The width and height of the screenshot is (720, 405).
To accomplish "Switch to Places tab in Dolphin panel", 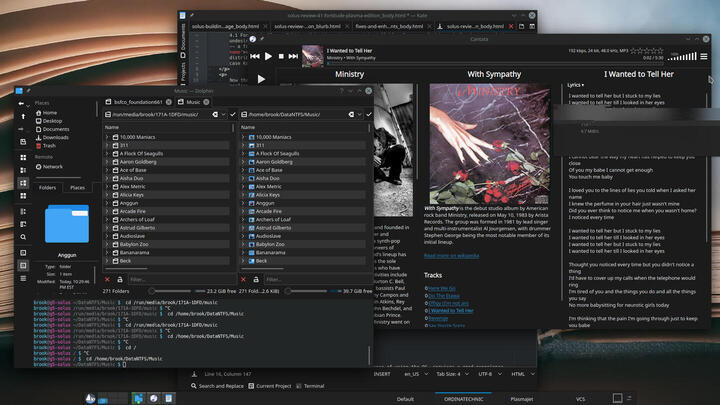I will [77, 187].
